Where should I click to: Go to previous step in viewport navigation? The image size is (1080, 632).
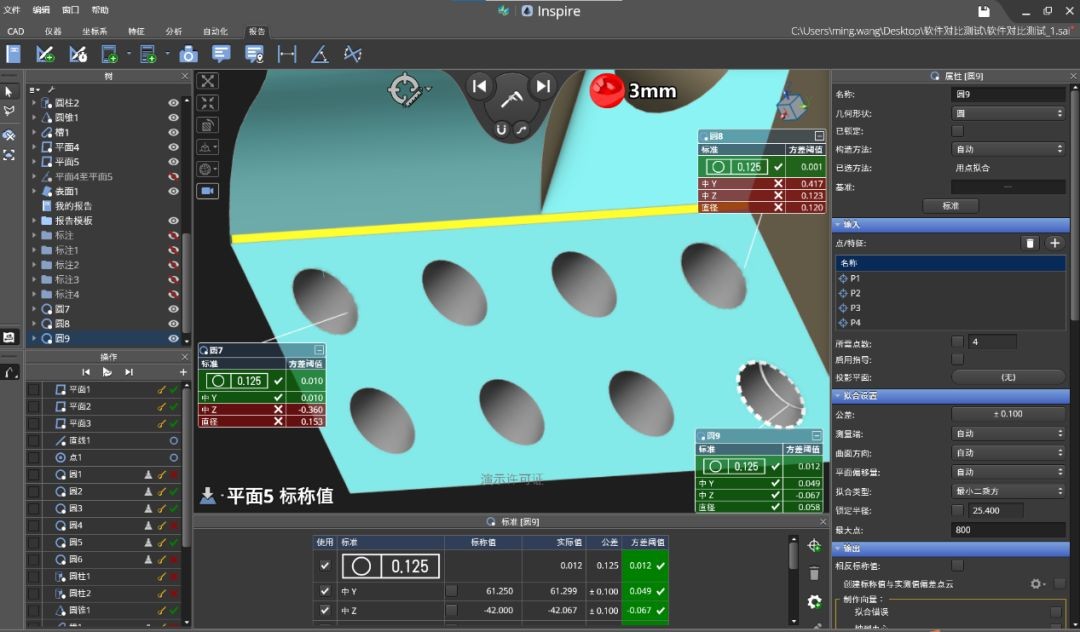pos(479,86)
